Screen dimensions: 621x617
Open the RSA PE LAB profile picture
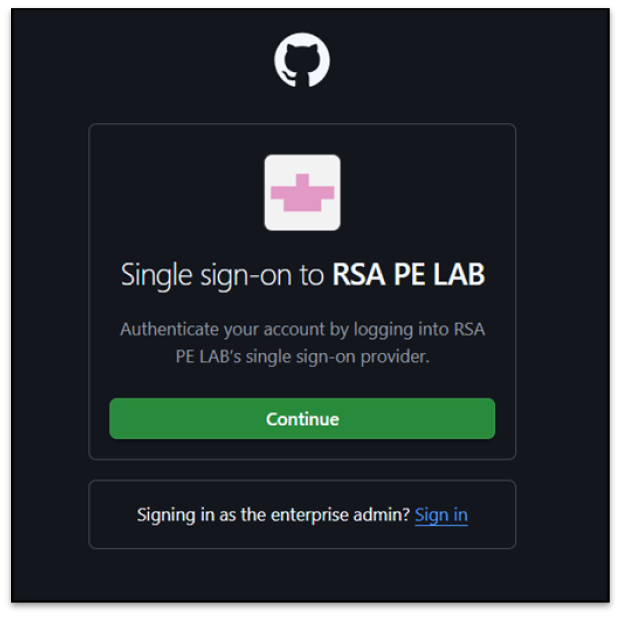click(302, 193)
